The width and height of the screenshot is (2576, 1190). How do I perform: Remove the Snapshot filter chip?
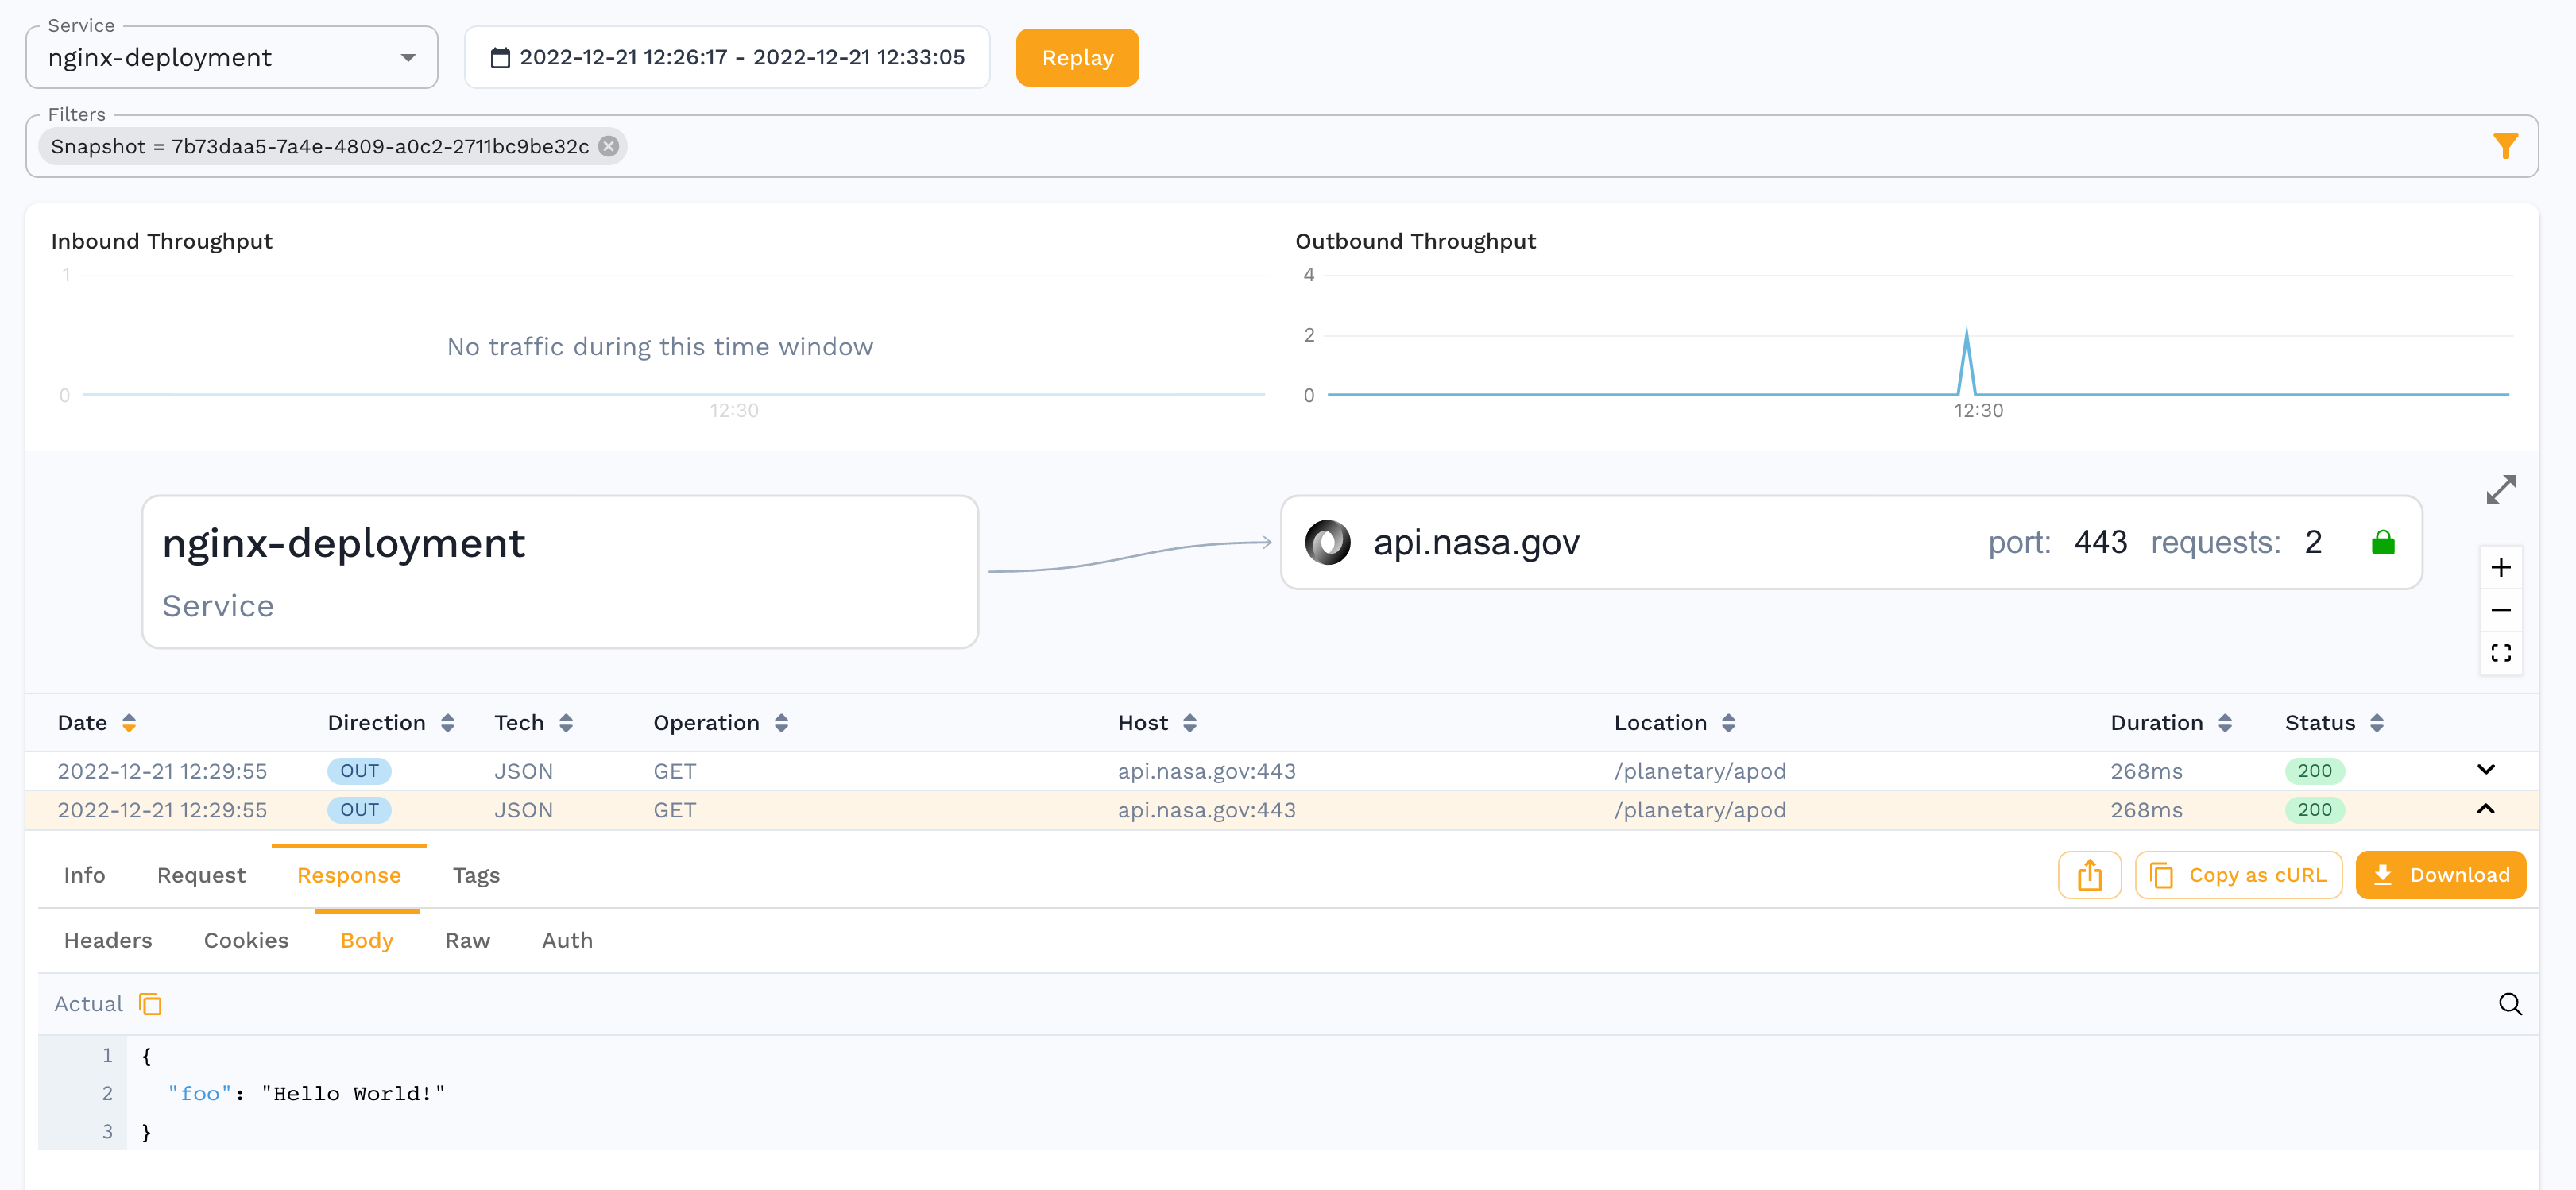pyautogui.click(x=608, y=146)
